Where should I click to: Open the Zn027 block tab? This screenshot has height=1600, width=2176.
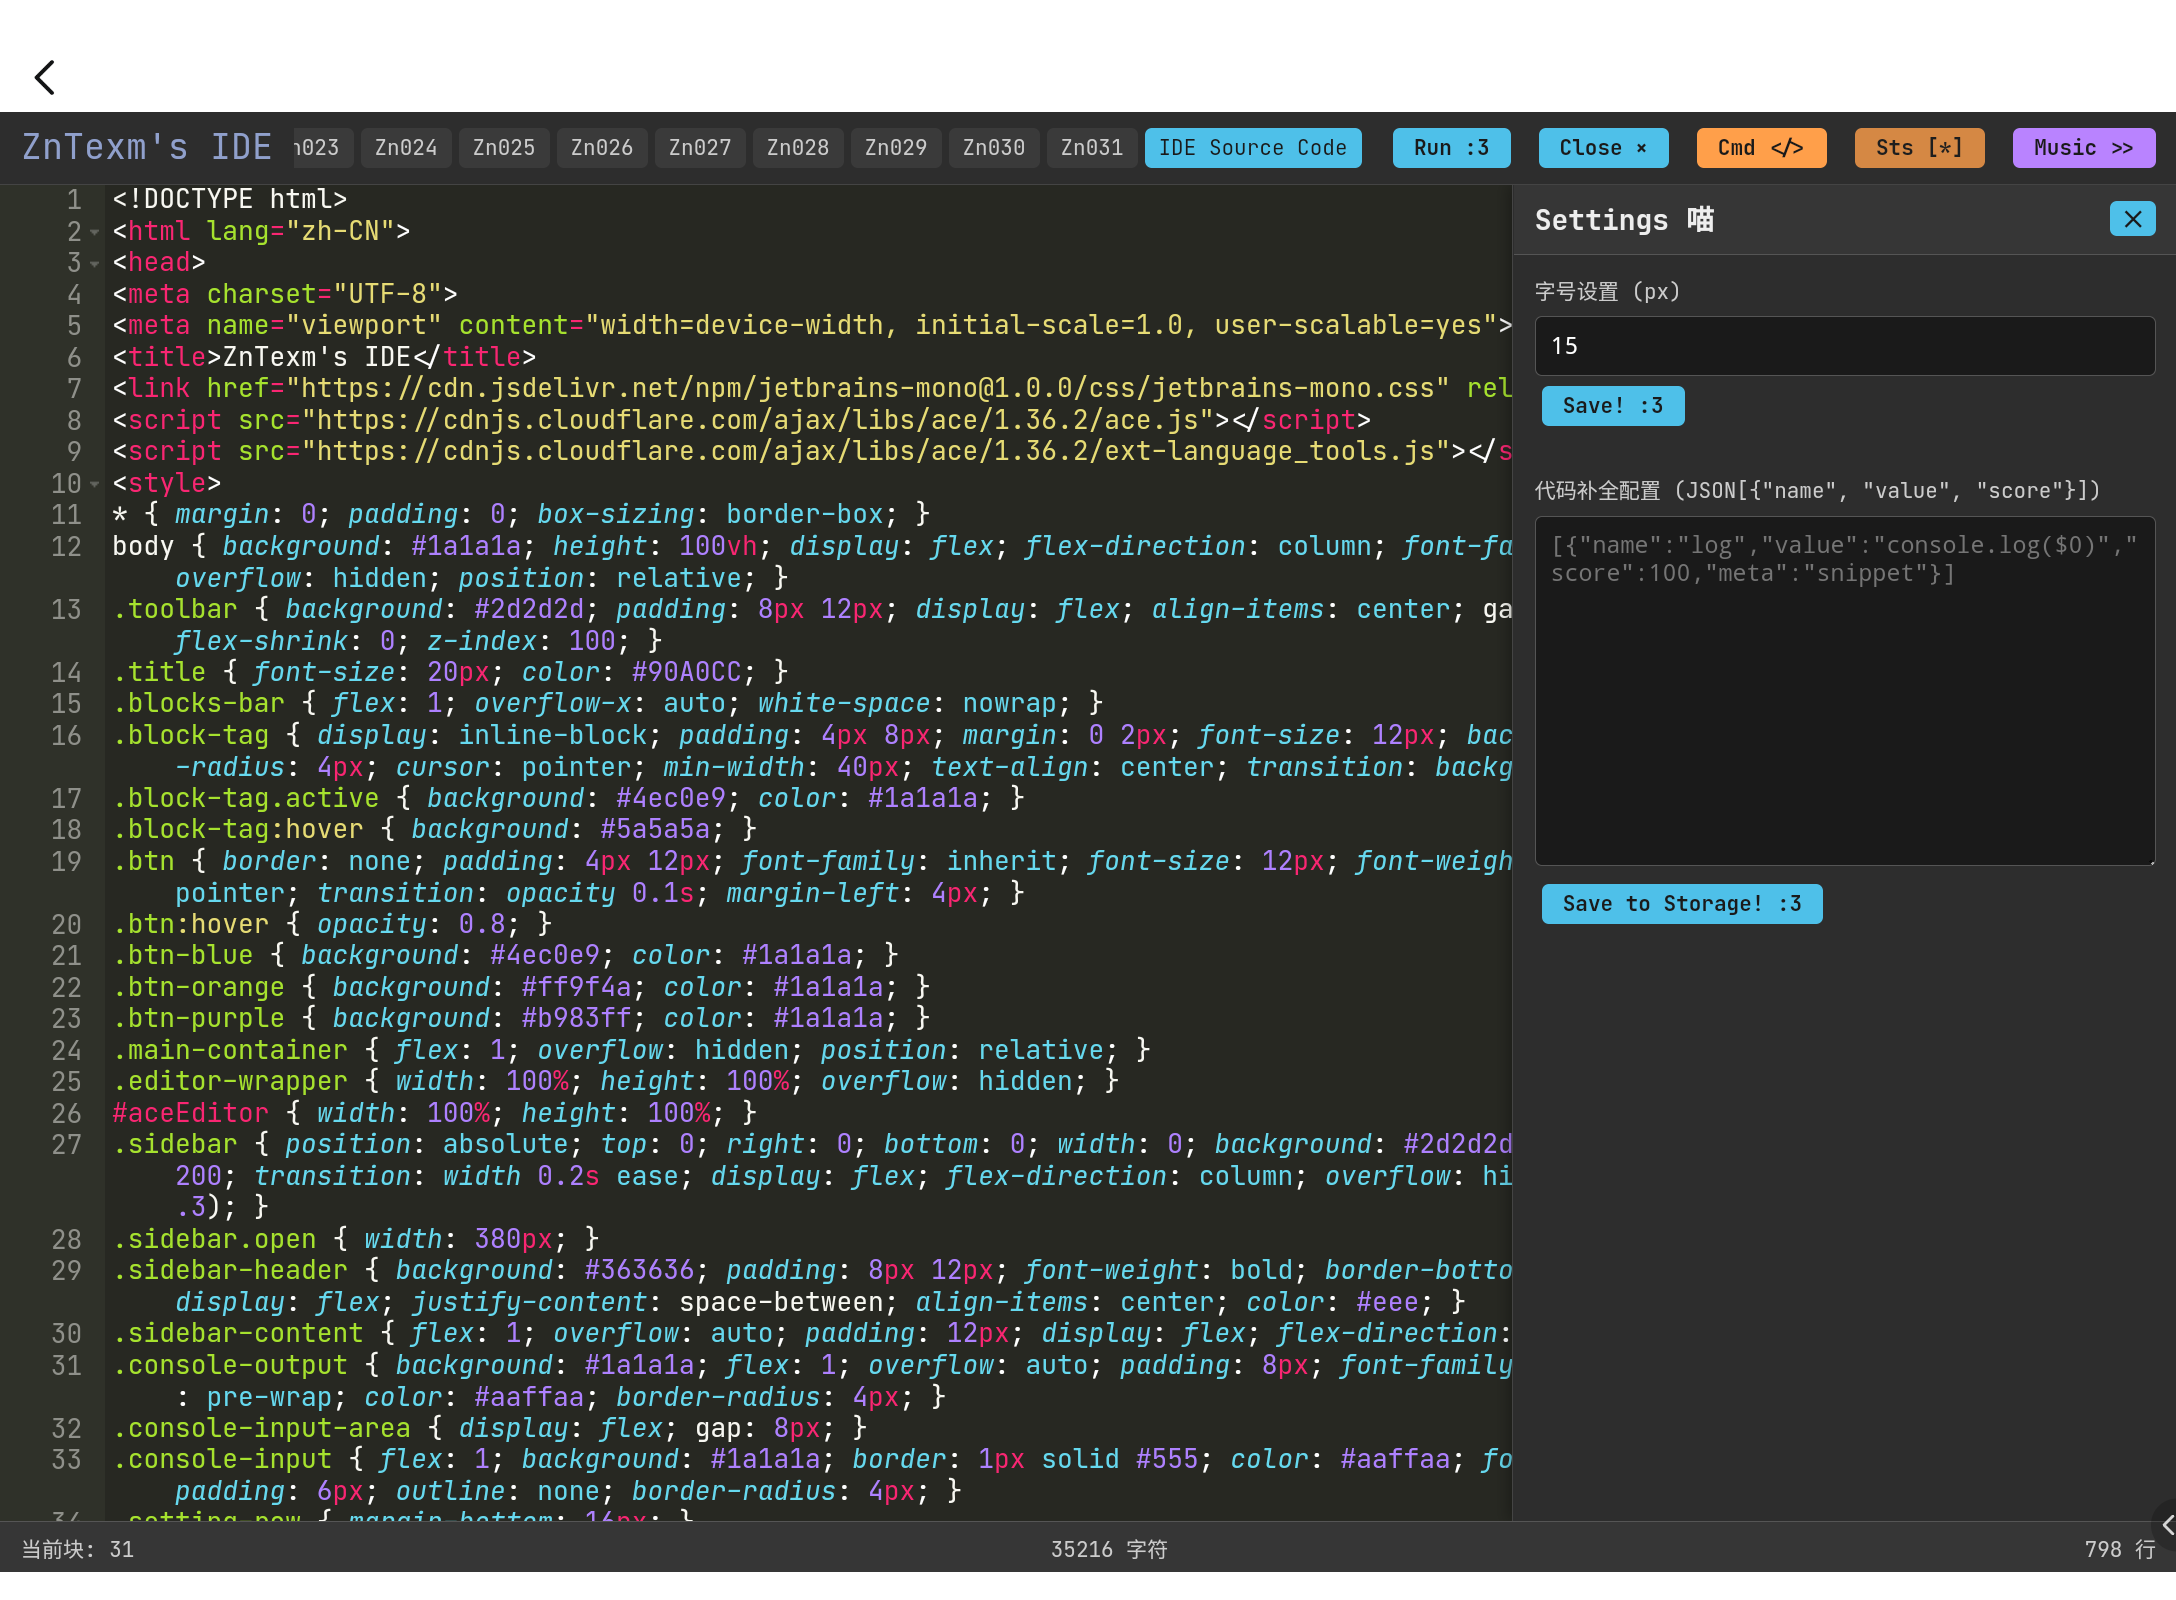700,148
